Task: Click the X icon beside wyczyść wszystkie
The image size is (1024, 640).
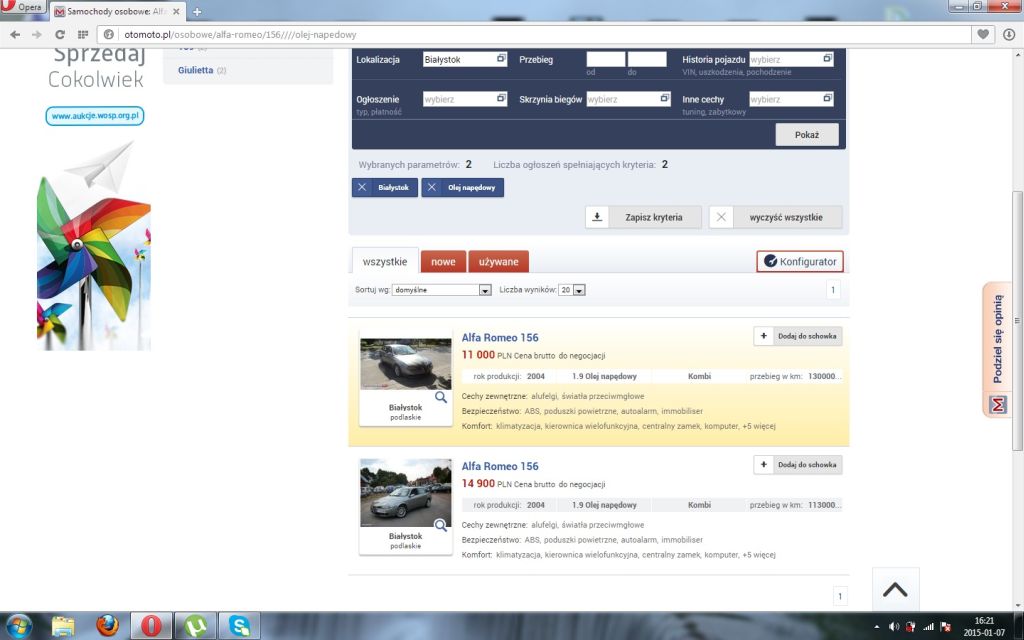Action: [x=721, y=217]
